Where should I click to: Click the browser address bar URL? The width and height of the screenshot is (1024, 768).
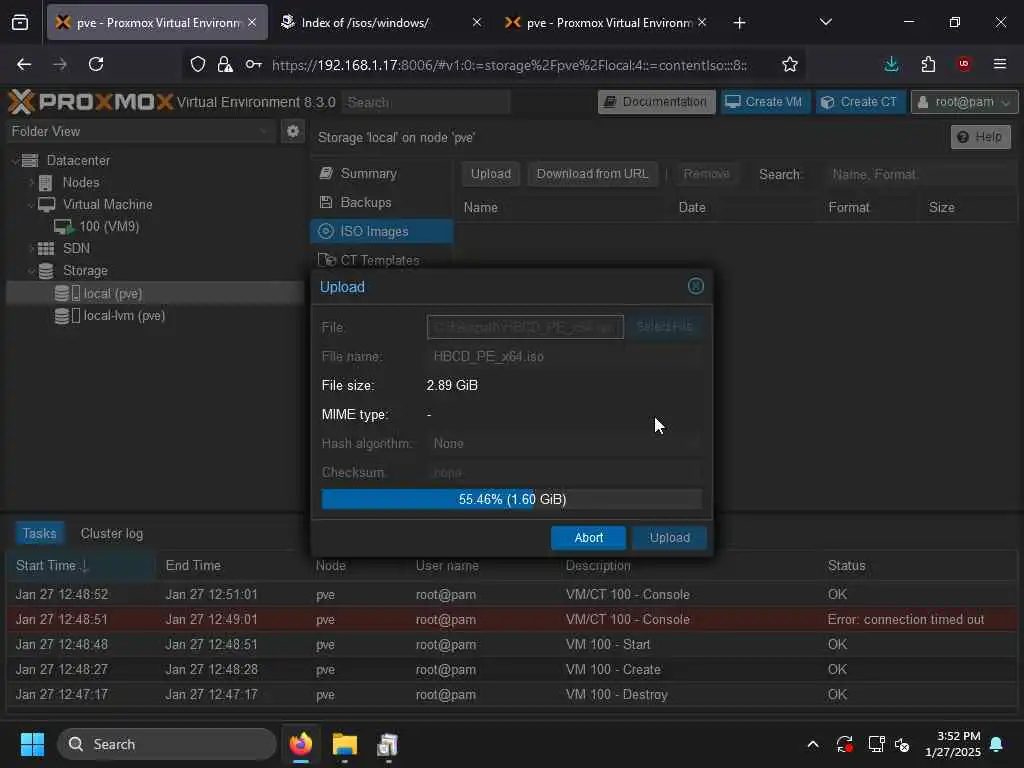tap(509, 65)
